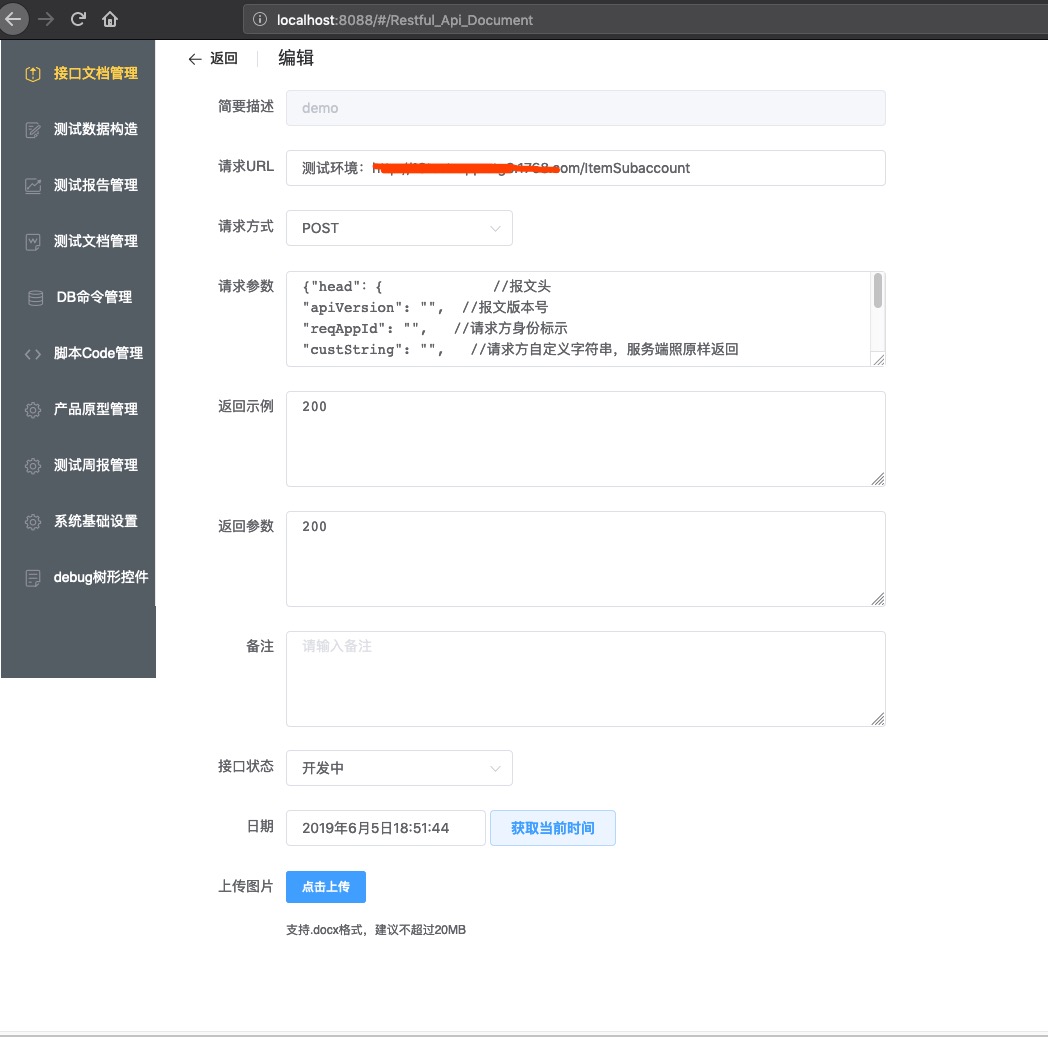The height and width of the screenshot is (1037, 1048).
Task: Click the 编辑 page title
Action: pos(296,58)
